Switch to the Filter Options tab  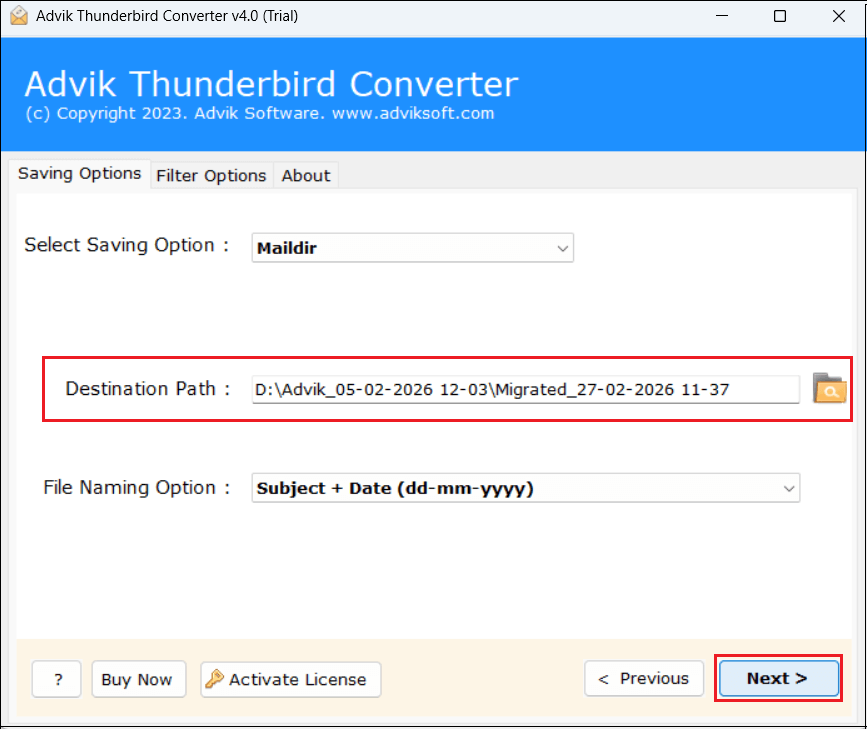[211, 175]
